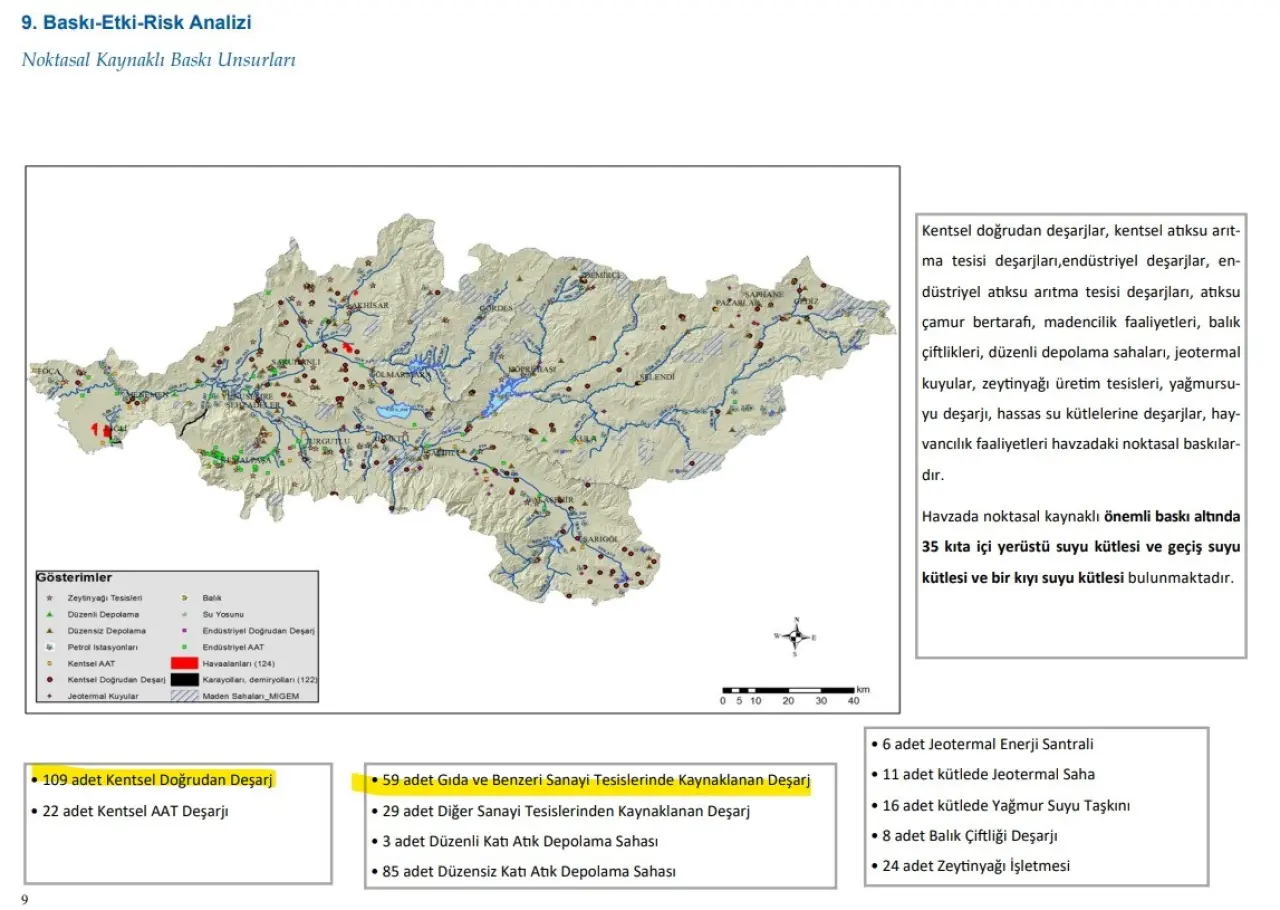Select the green Endüstriyel AAT legend square
This screenshot has width=1280, height=910.
click(186, 647)
